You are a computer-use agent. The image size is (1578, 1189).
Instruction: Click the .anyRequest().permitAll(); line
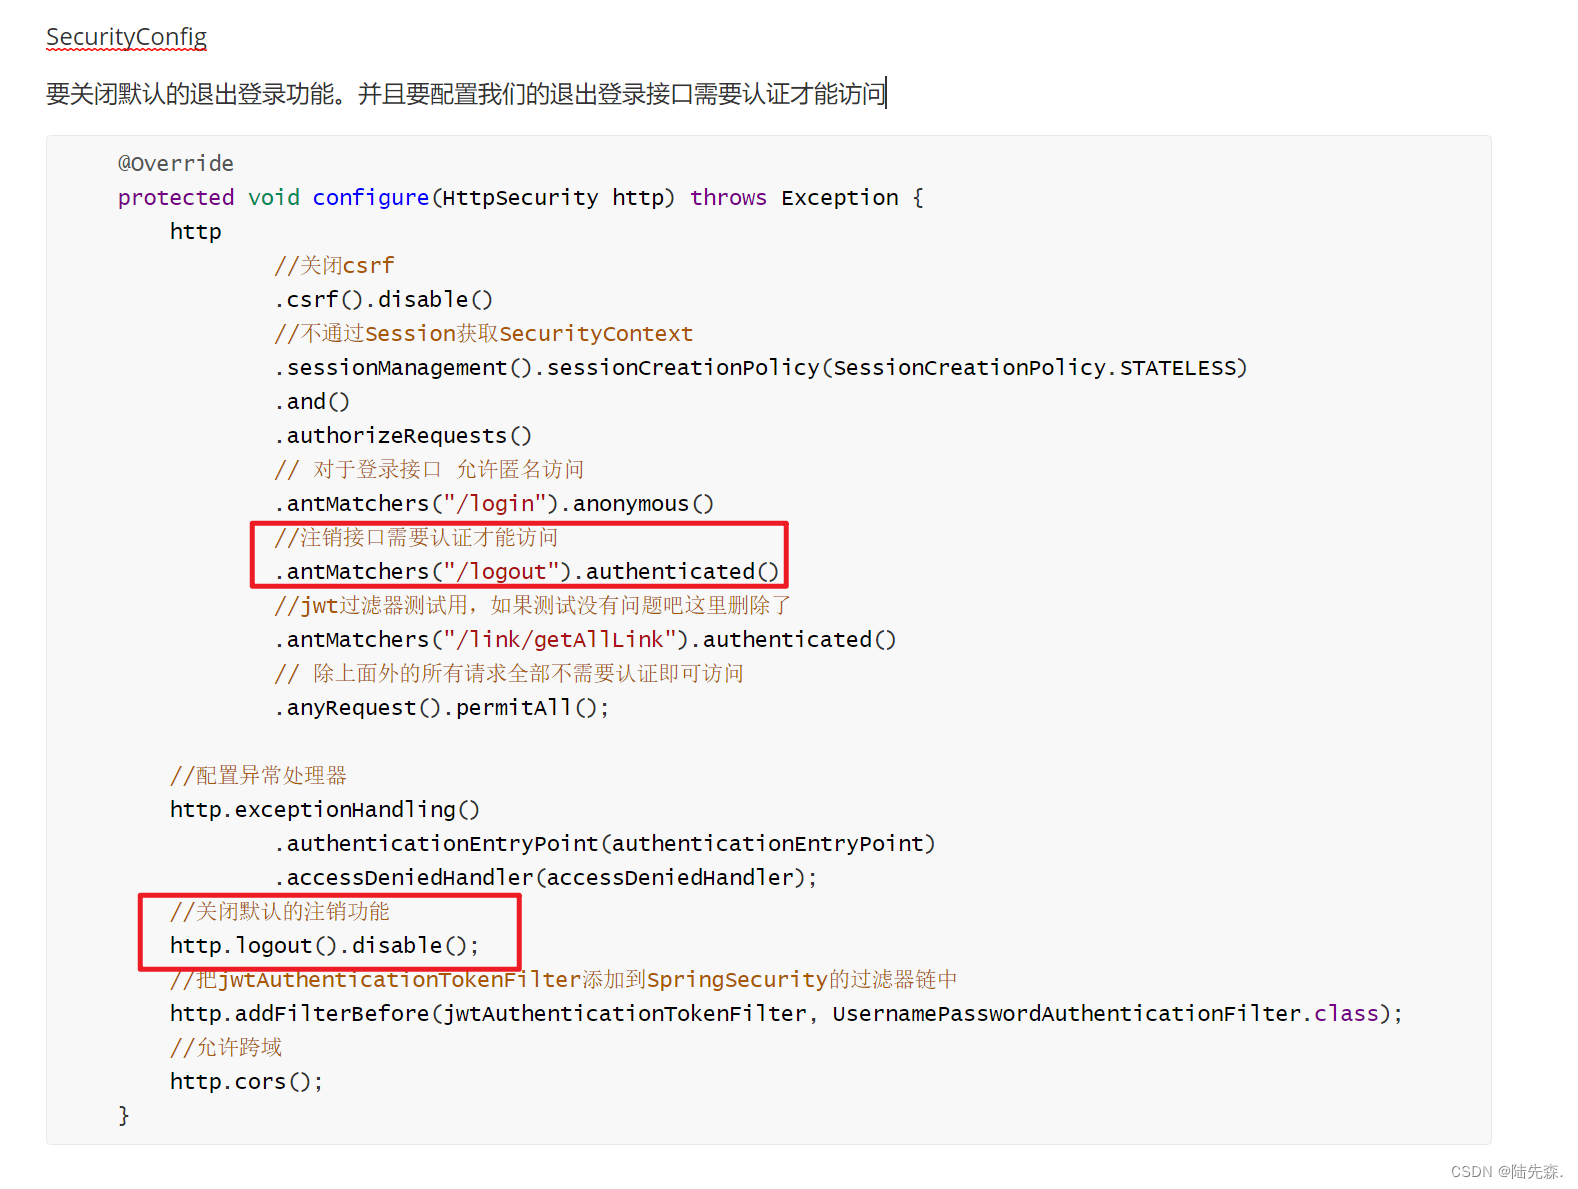pyautogui.click(x=442, y=708)
